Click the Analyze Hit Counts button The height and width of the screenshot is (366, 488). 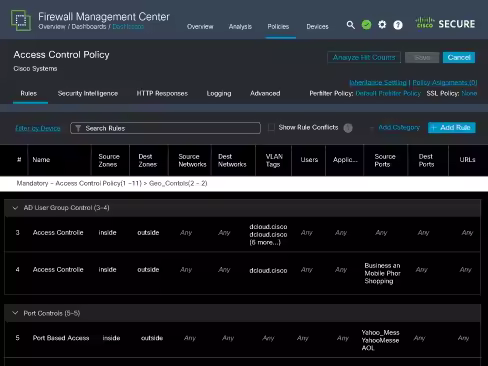point(364,57)
